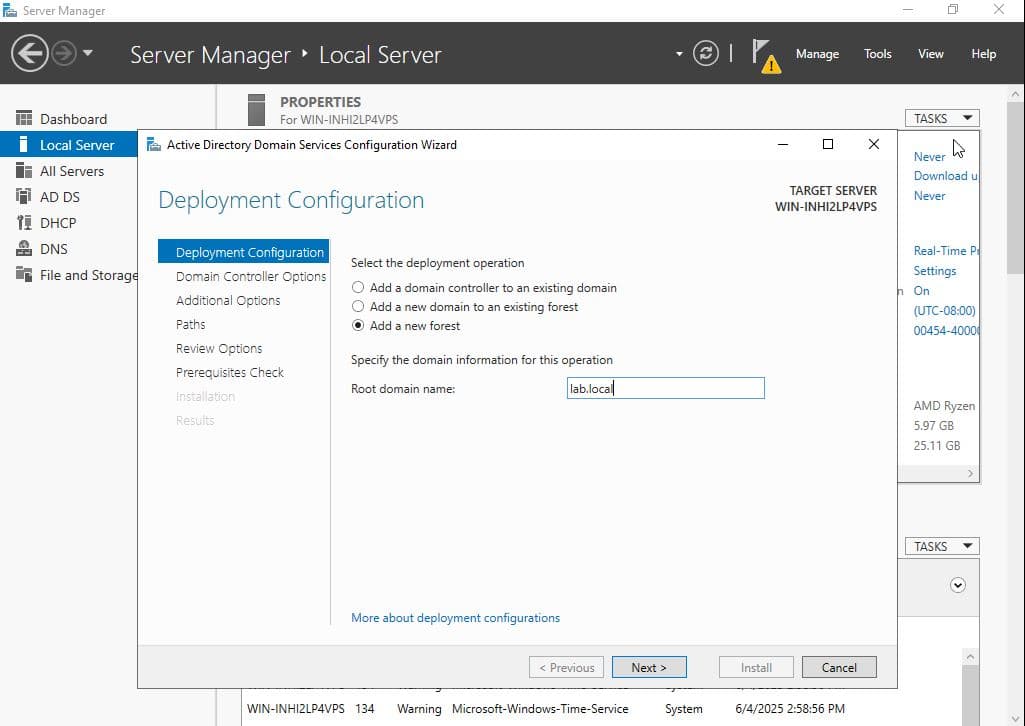Click the All Servers sidebar icon

pos(24,171)
